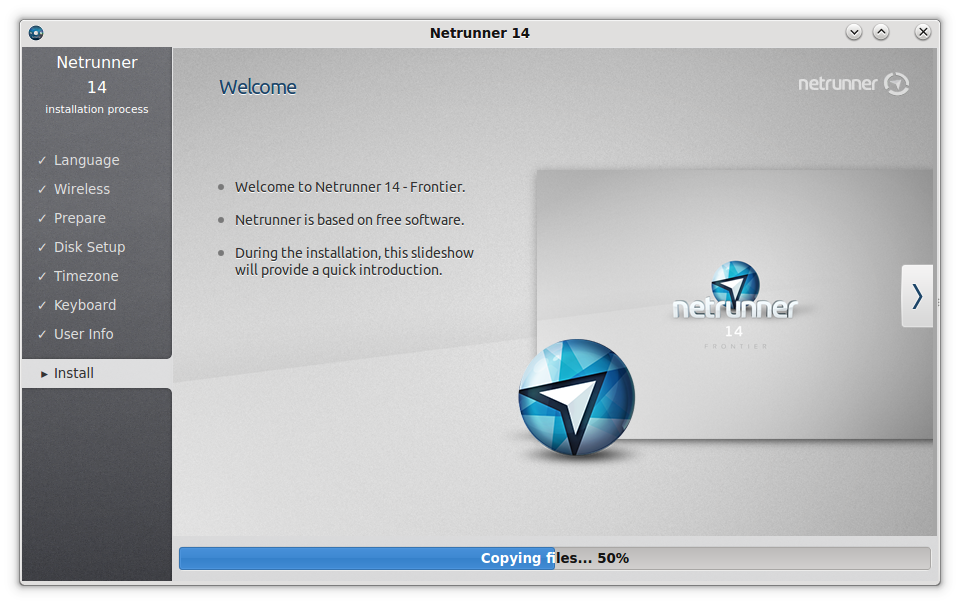This screenshot has width=960, height=605.
Task: Click the Netrunner 14 Frontier slide image
Action: [735, 304]
